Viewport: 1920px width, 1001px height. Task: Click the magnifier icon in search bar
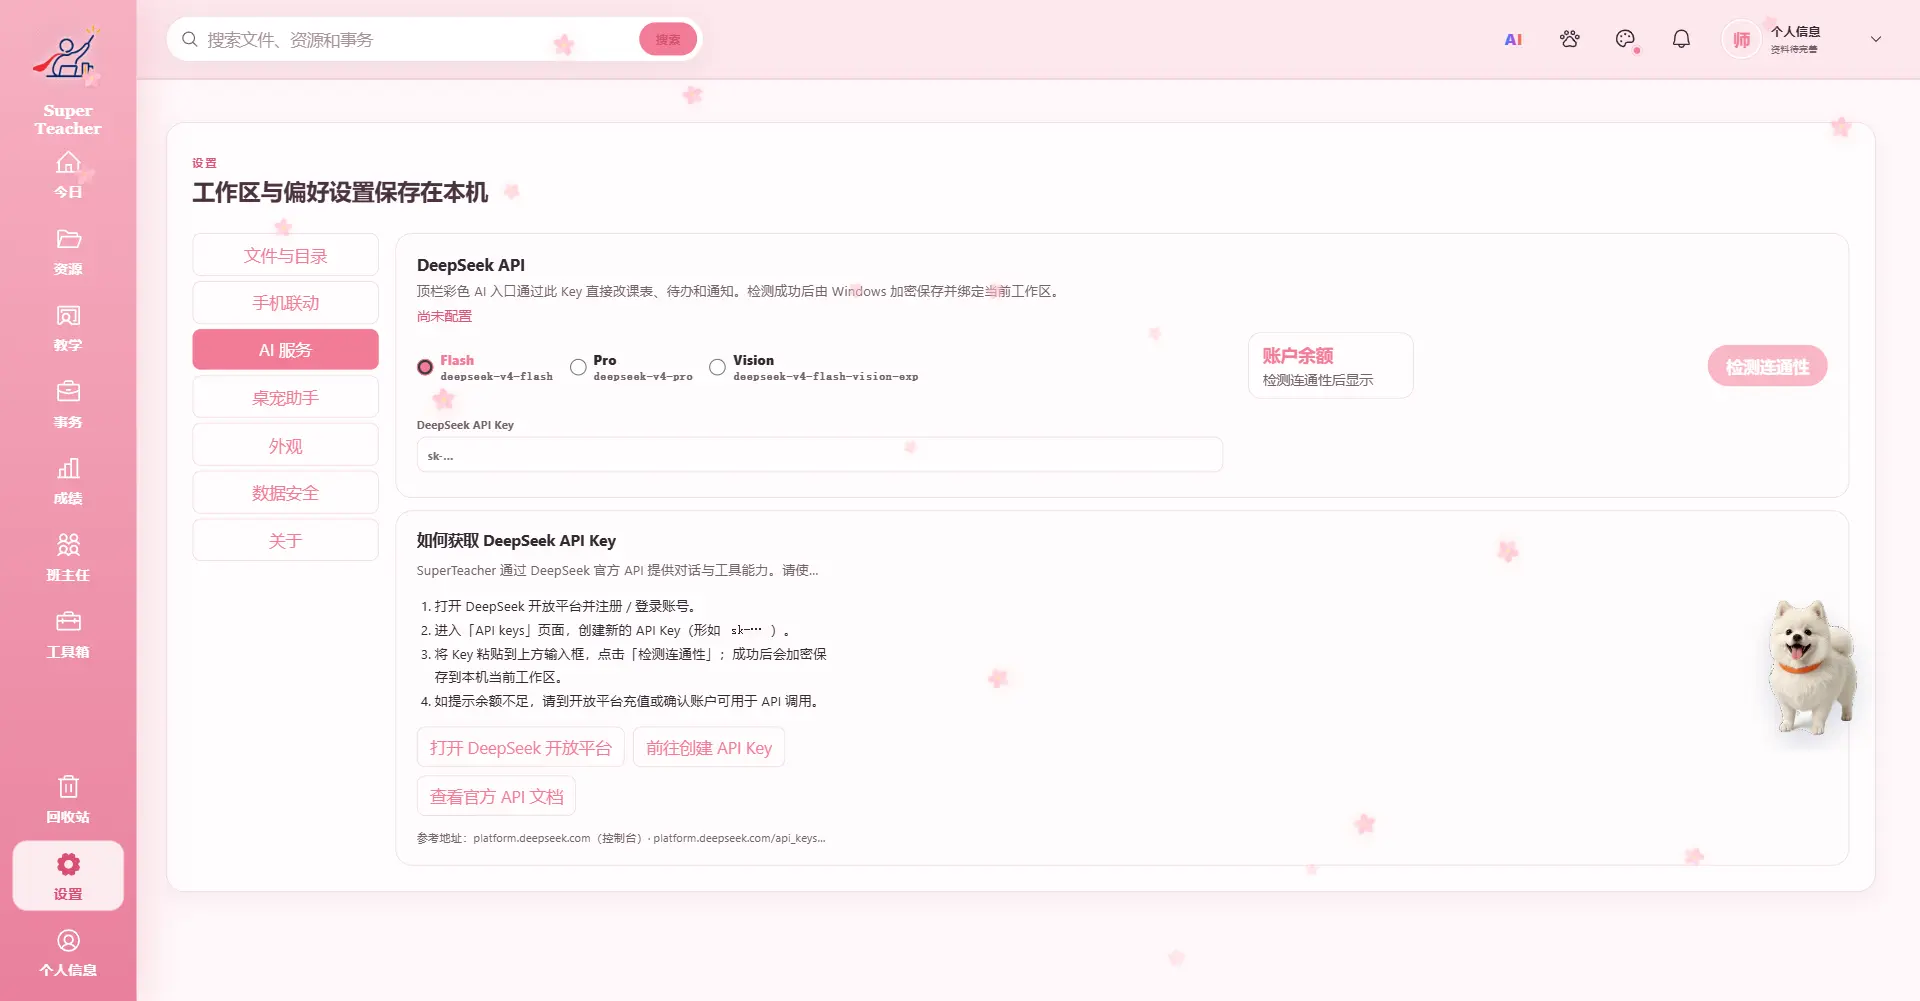point(189,39)
